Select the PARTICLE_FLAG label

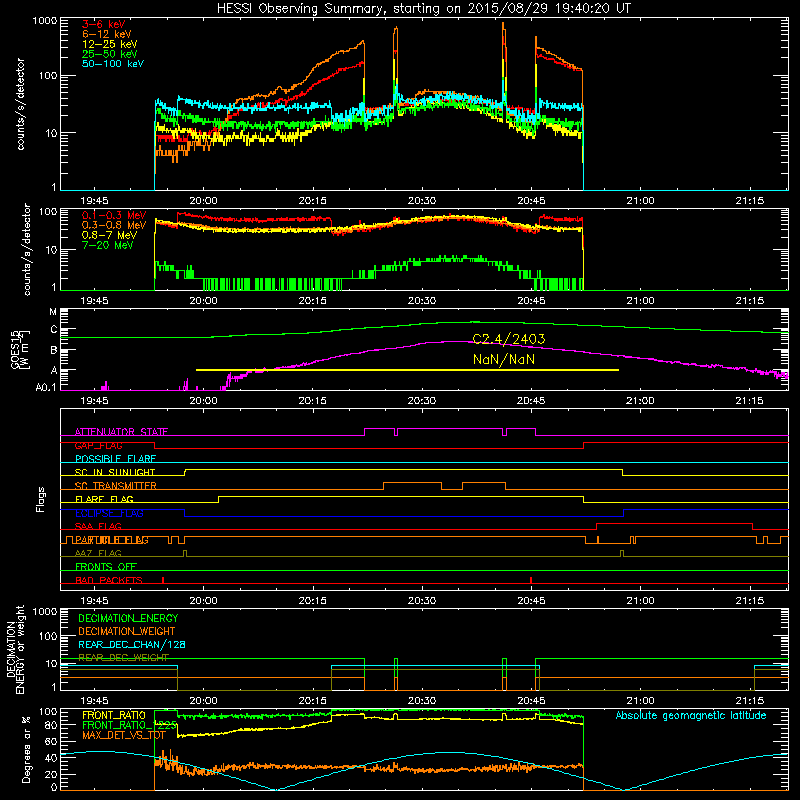point(112,540)
